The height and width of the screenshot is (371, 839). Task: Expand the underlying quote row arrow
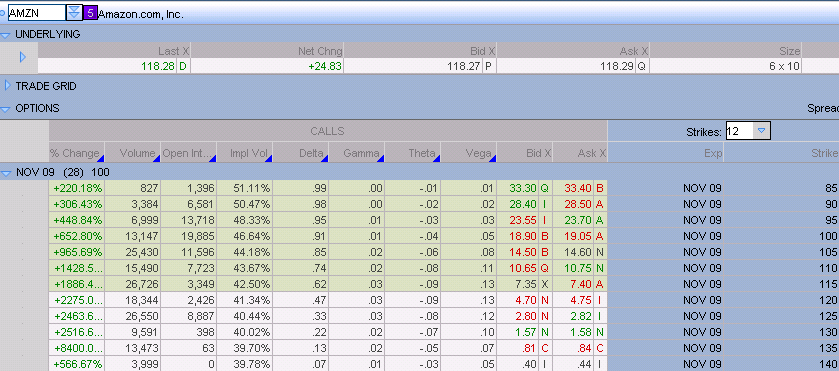(22, 57)
